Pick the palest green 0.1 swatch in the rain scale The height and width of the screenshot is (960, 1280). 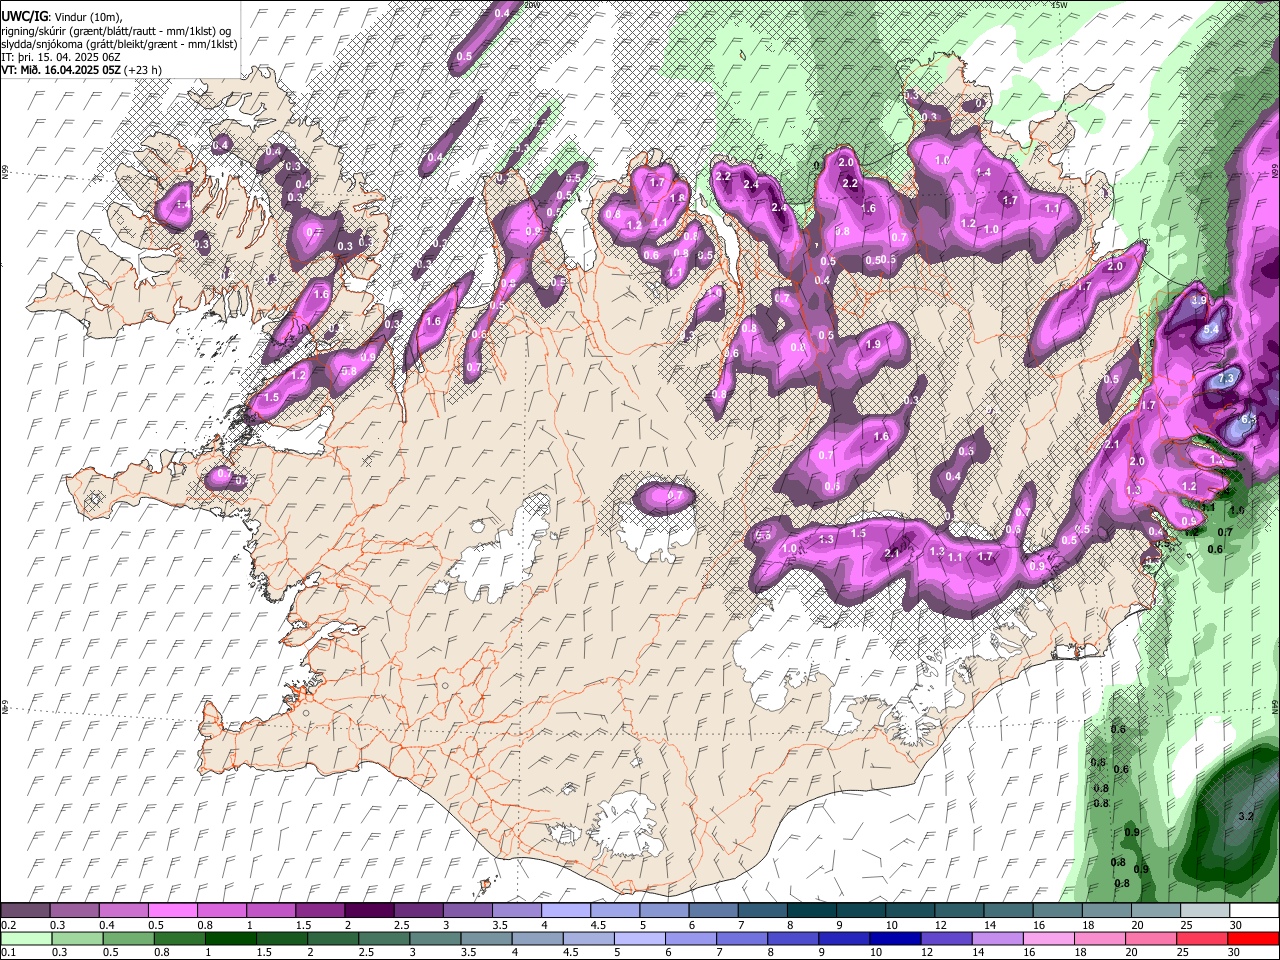click(x=26, y=938)
